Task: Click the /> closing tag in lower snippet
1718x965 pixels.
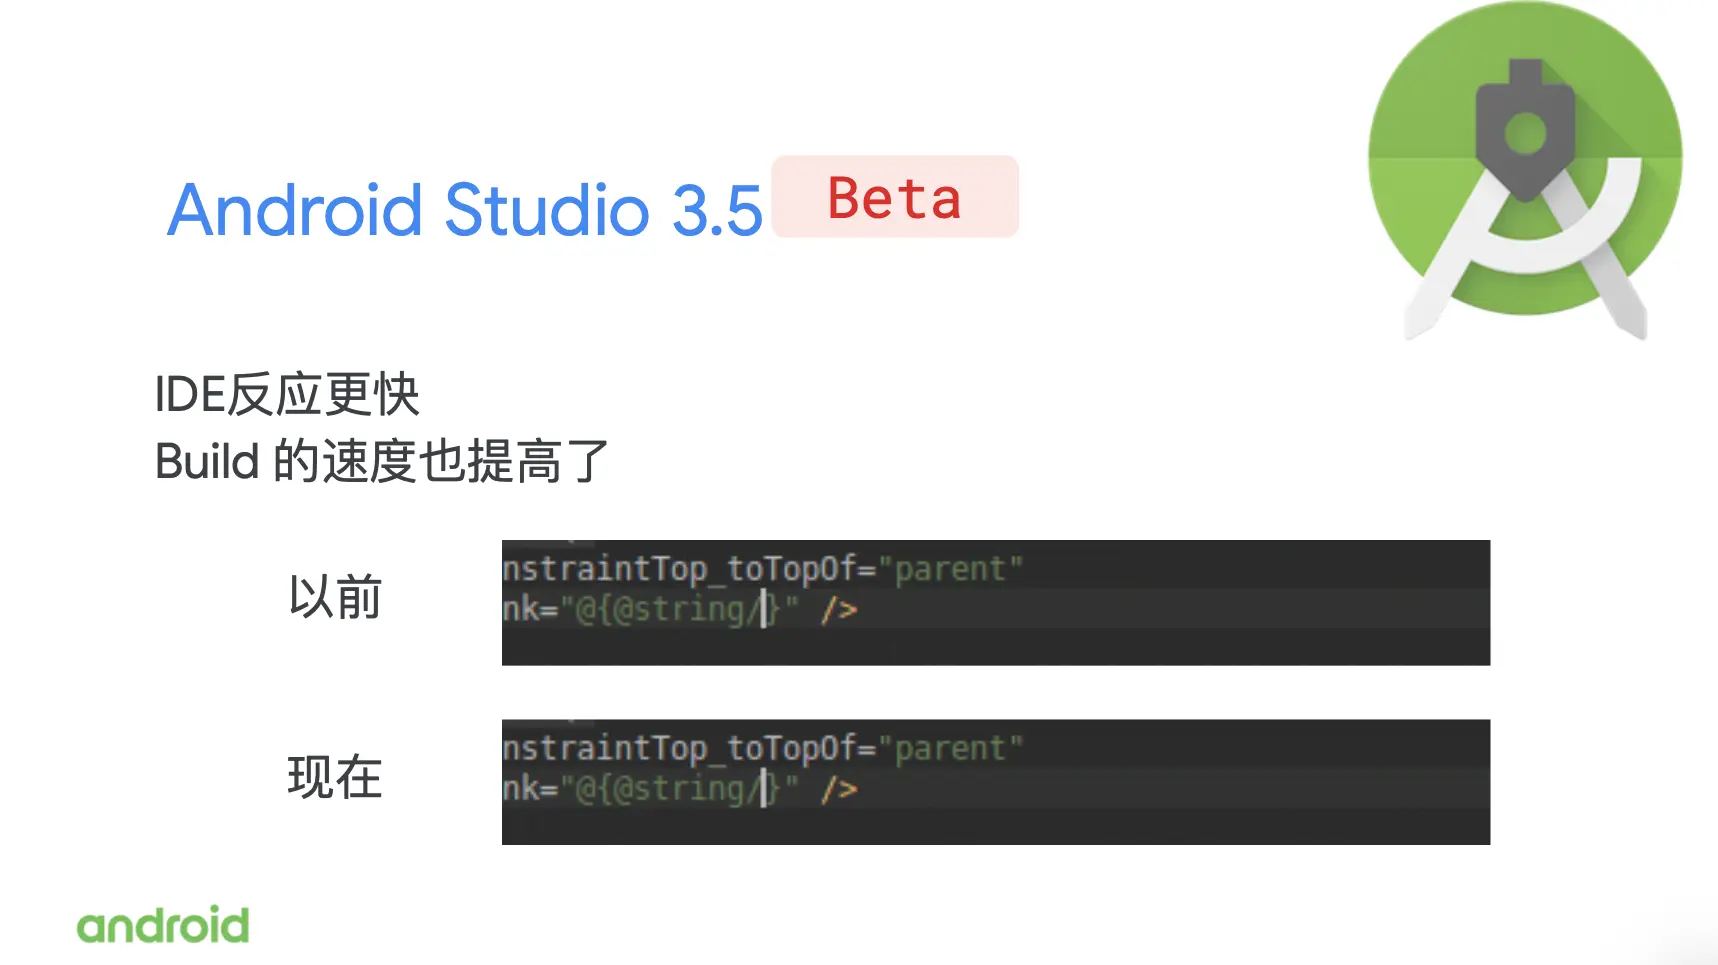Action: [839, 788]
